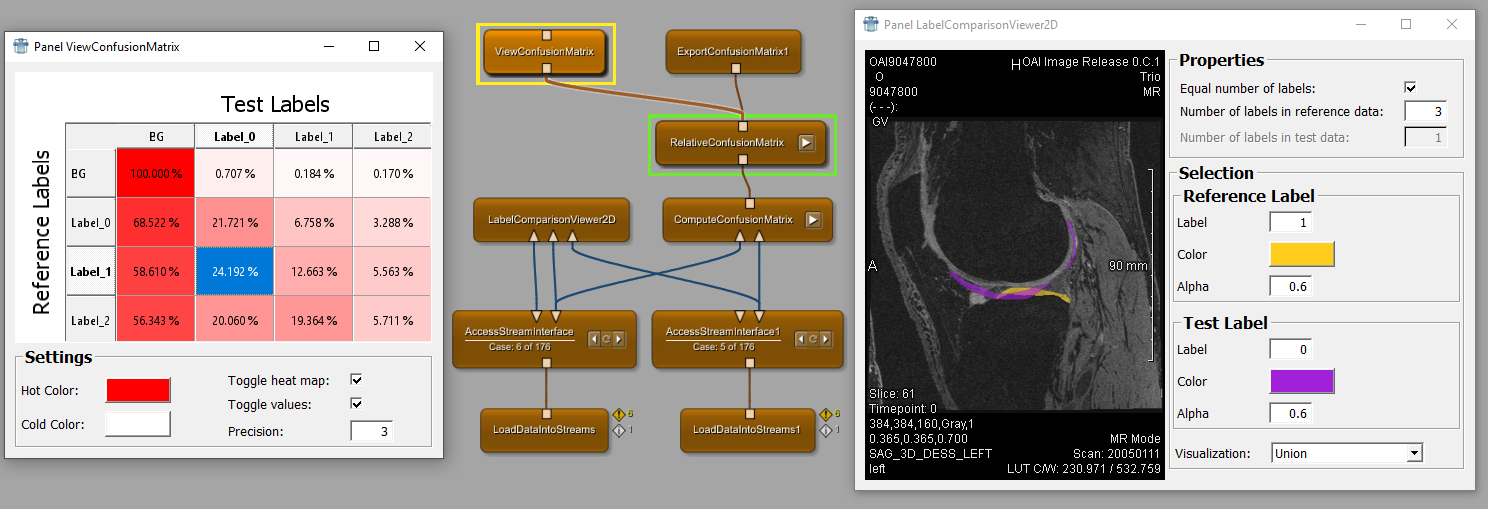The width and height of the screenshot is (1488, 509).
Task: Click Reference Label Alpha field
Action: [1291, 286]
